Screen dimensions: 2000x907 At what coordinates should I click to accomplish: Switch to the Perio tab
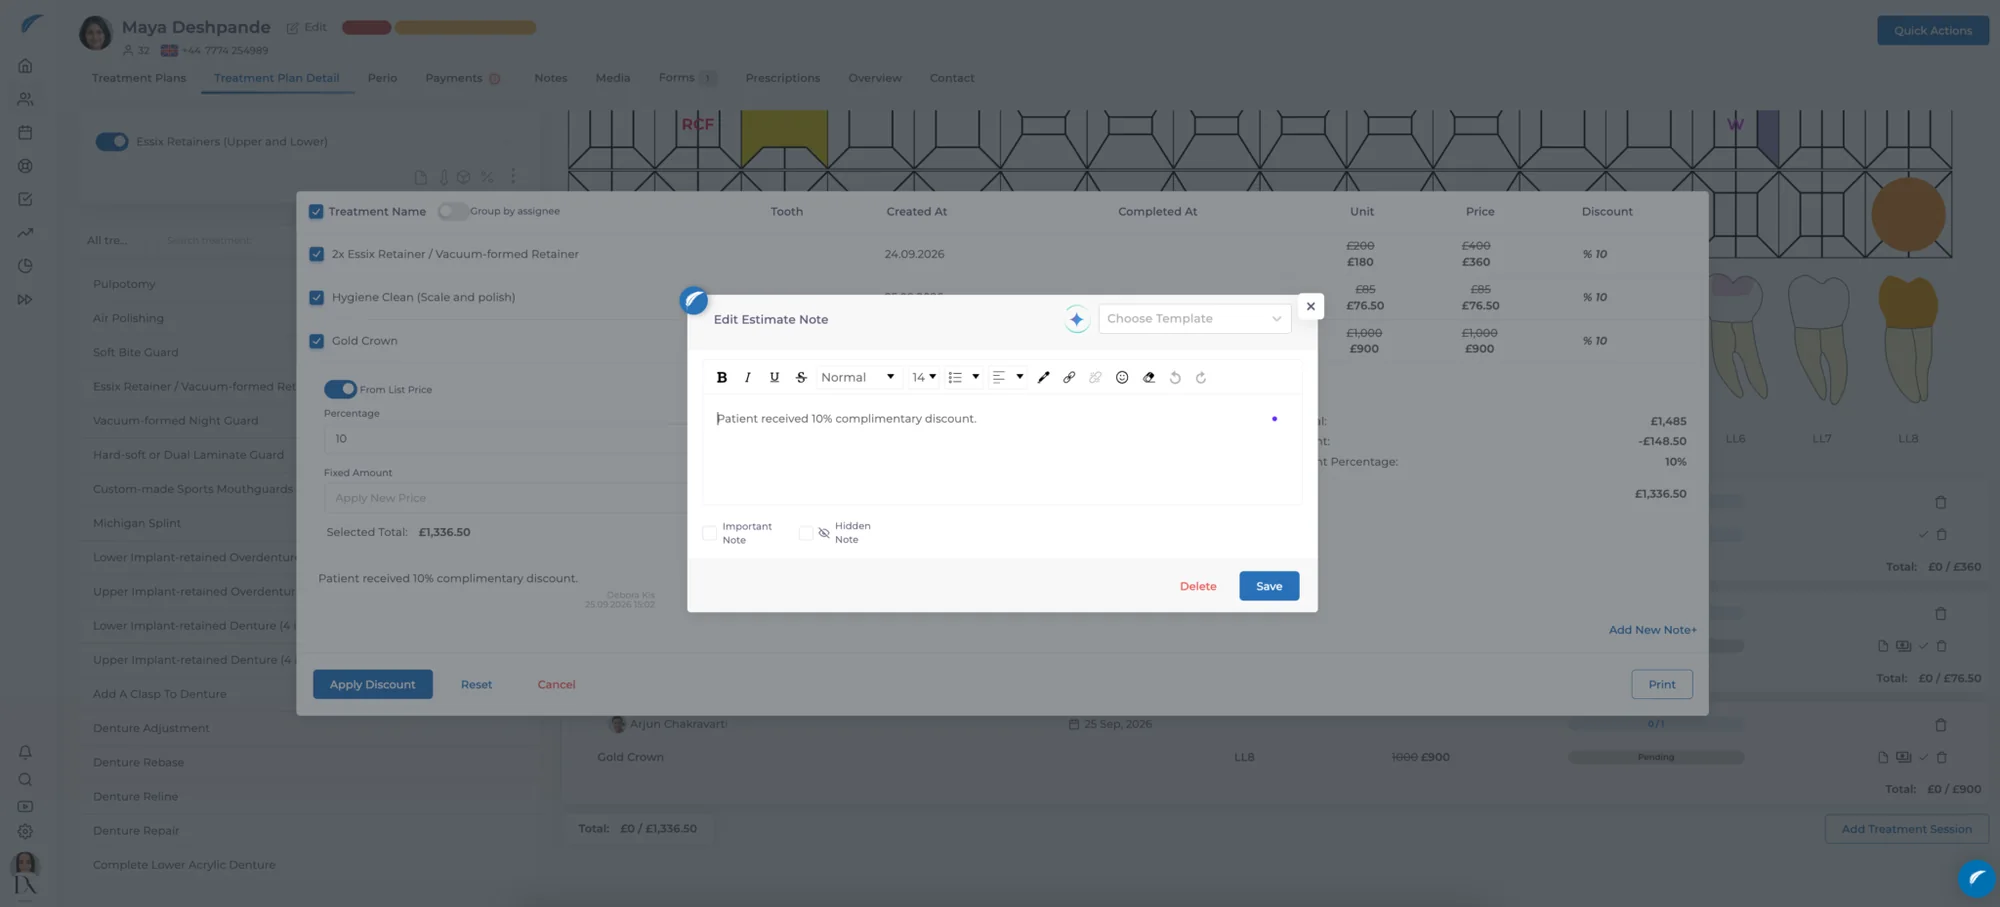pos(382,78)
